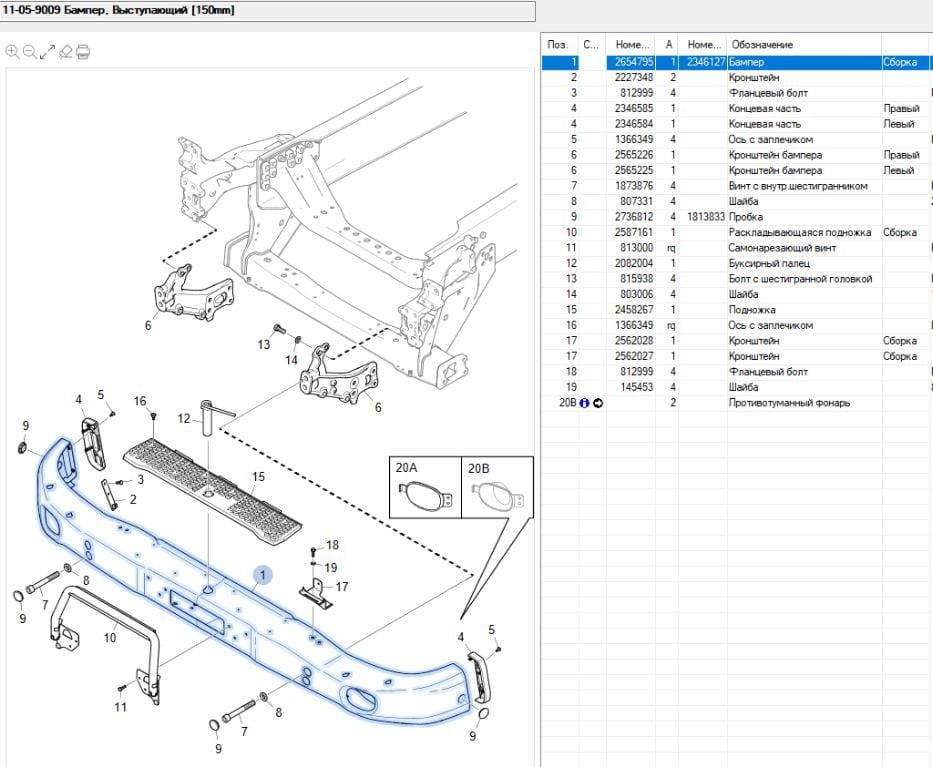Click callout 12 next to the tow pin

184,418
